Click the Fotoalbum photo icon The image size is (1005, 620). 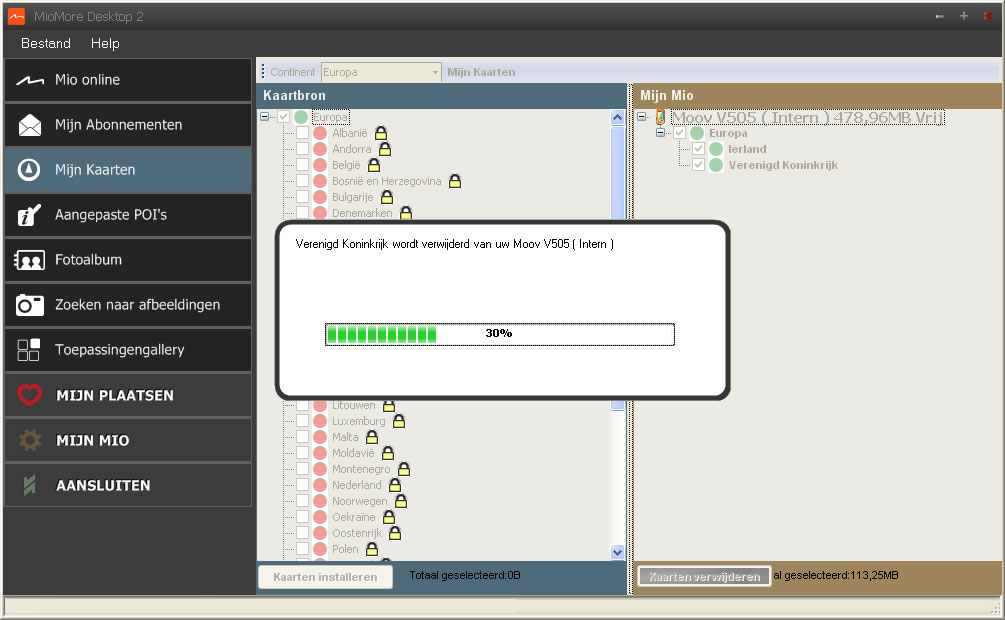tap(29, 260)
